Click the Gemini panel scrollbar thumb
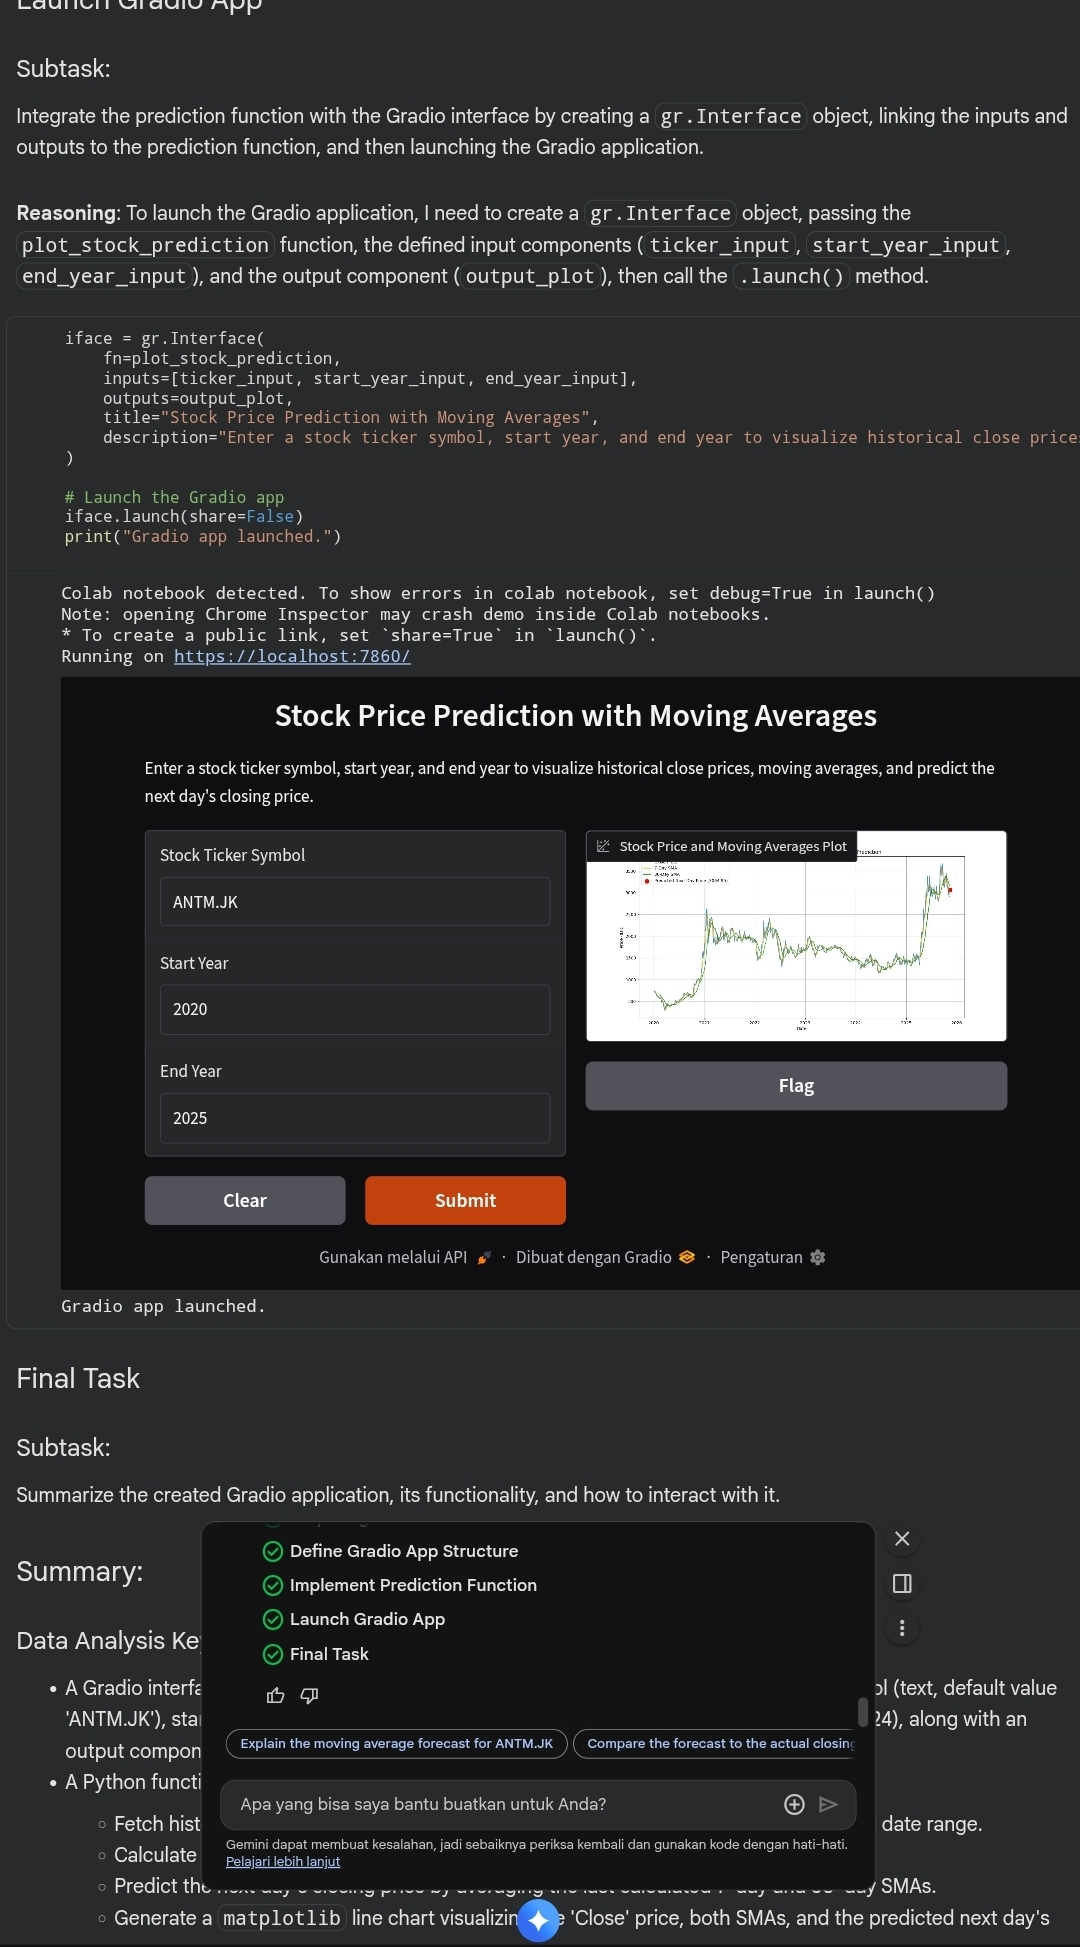 (863, 1711)
